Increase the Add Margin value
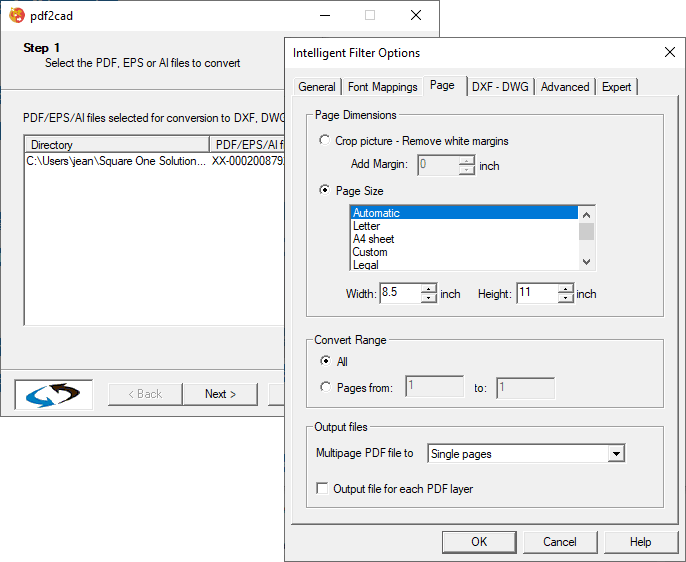This screenshot has width=686, height=562. tap(467, 160)
